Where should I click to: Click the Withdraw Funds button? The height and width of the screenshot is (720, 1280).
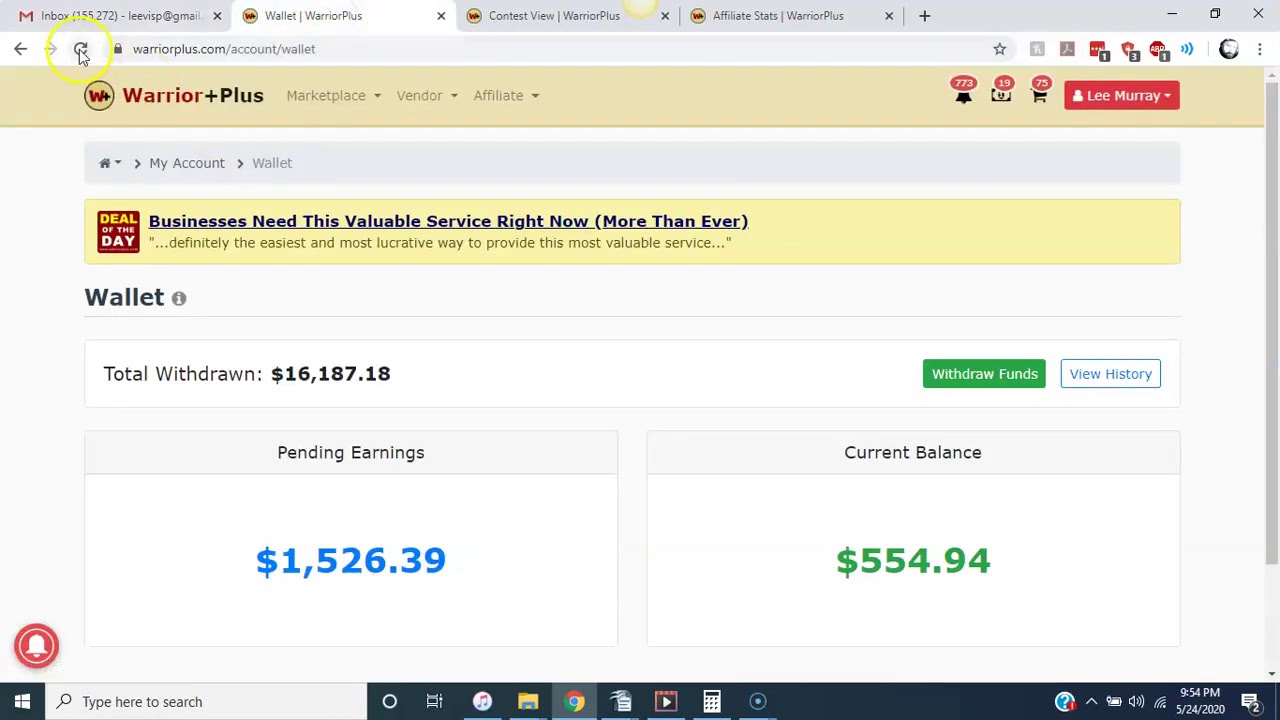click(984, 374)
